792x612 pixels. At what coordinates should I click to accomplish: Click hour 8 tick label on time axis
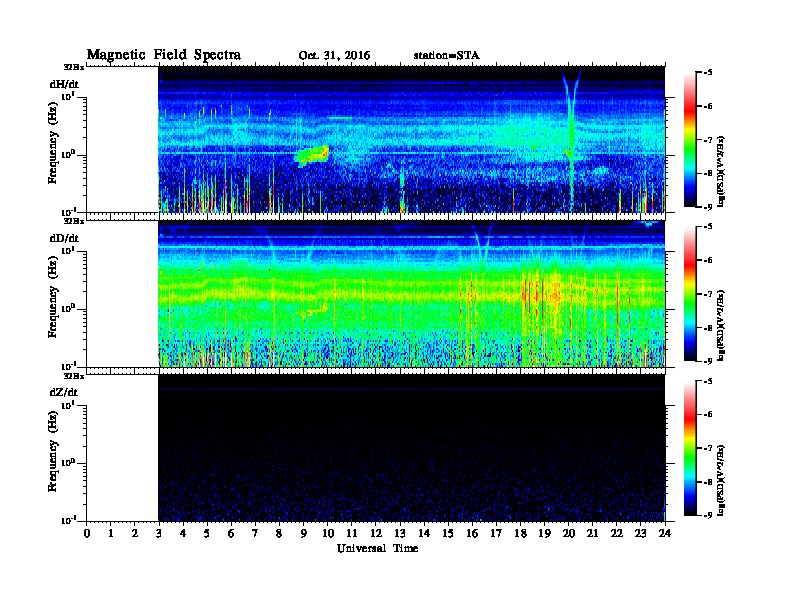pyautogui.click(x=279, y=534)
